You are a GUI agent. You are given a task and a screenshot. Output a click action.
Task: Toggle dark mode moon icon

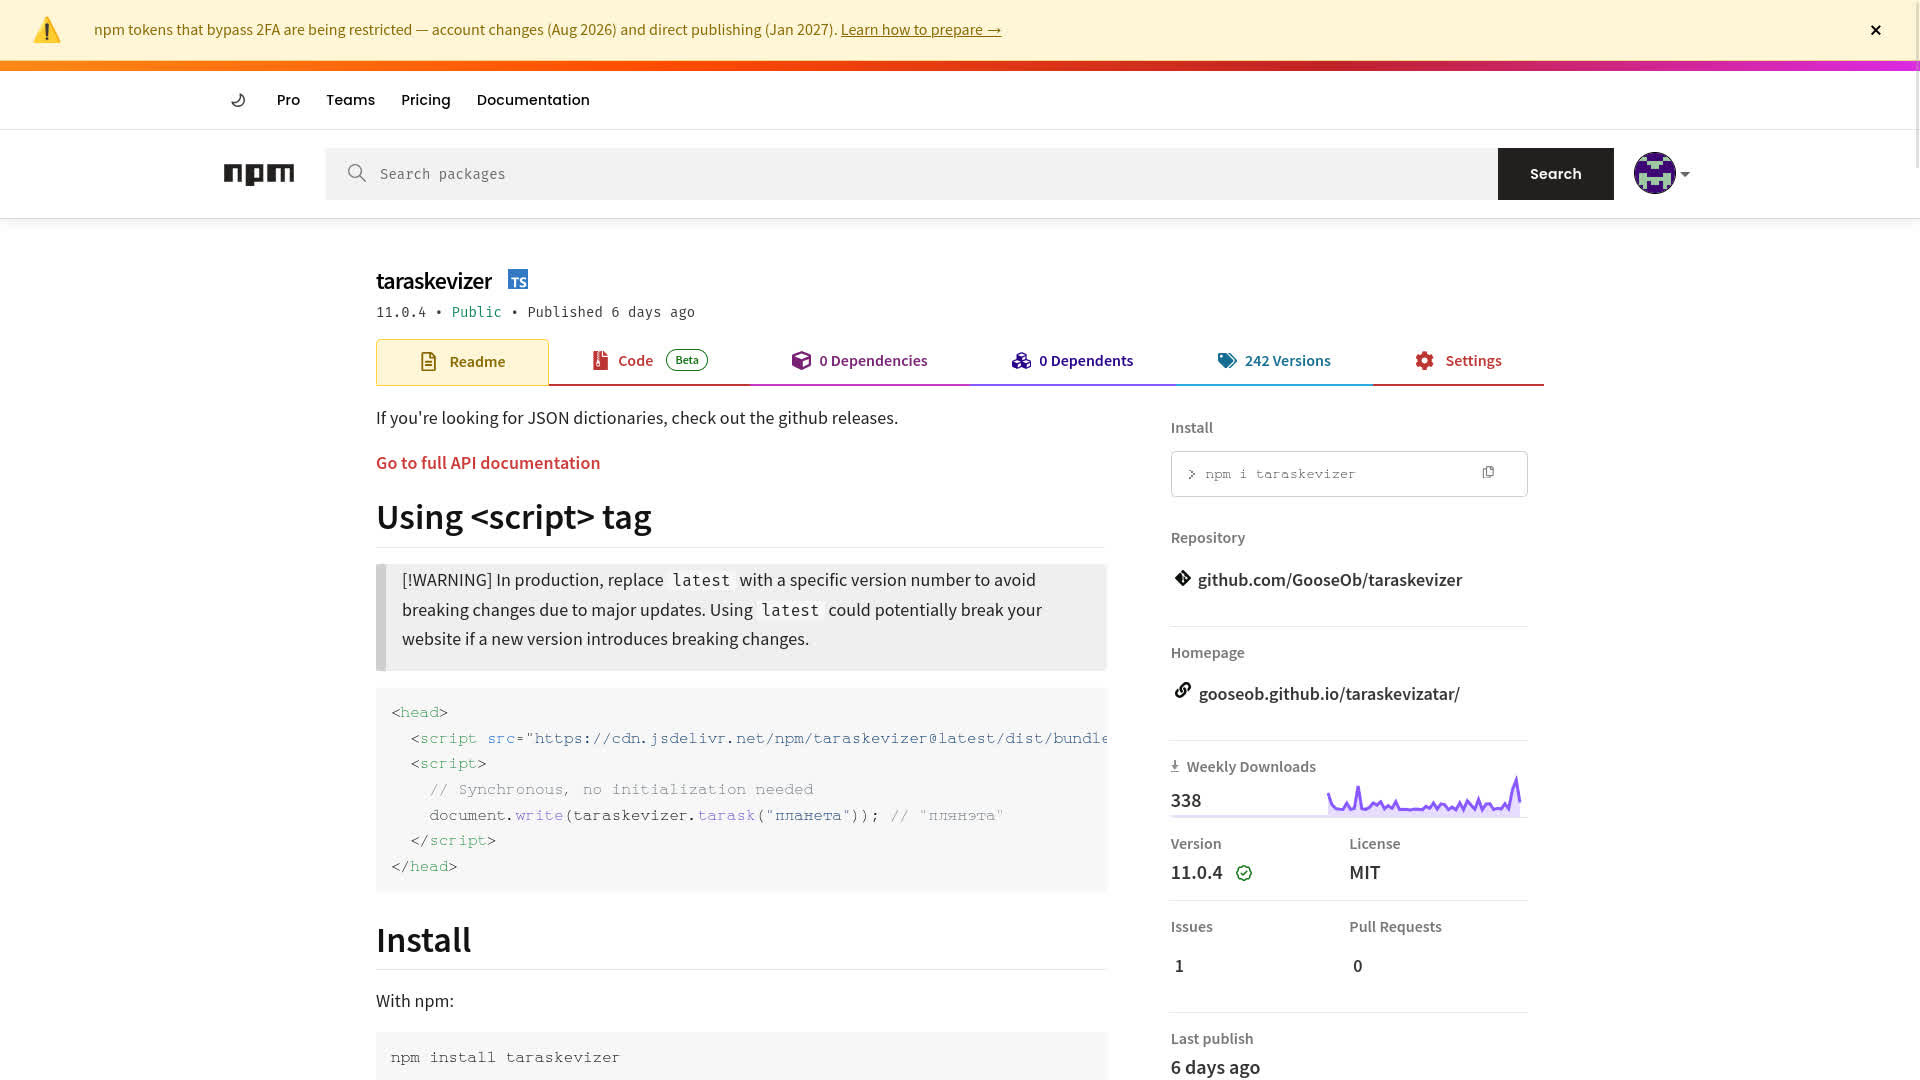(x=238, y=100)
